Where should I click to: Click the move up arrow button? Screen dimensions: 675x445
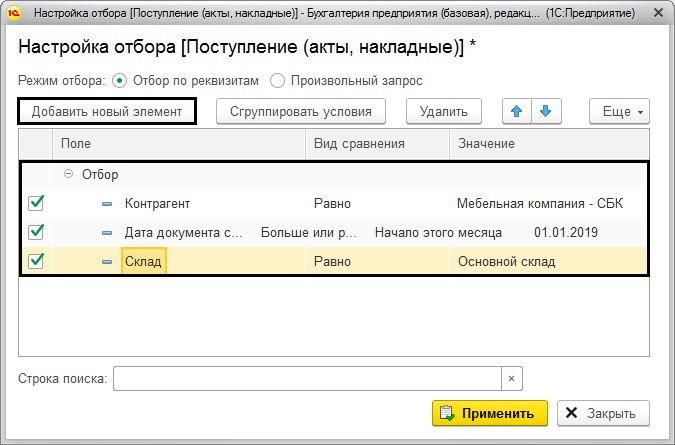[x=518, y=111]
